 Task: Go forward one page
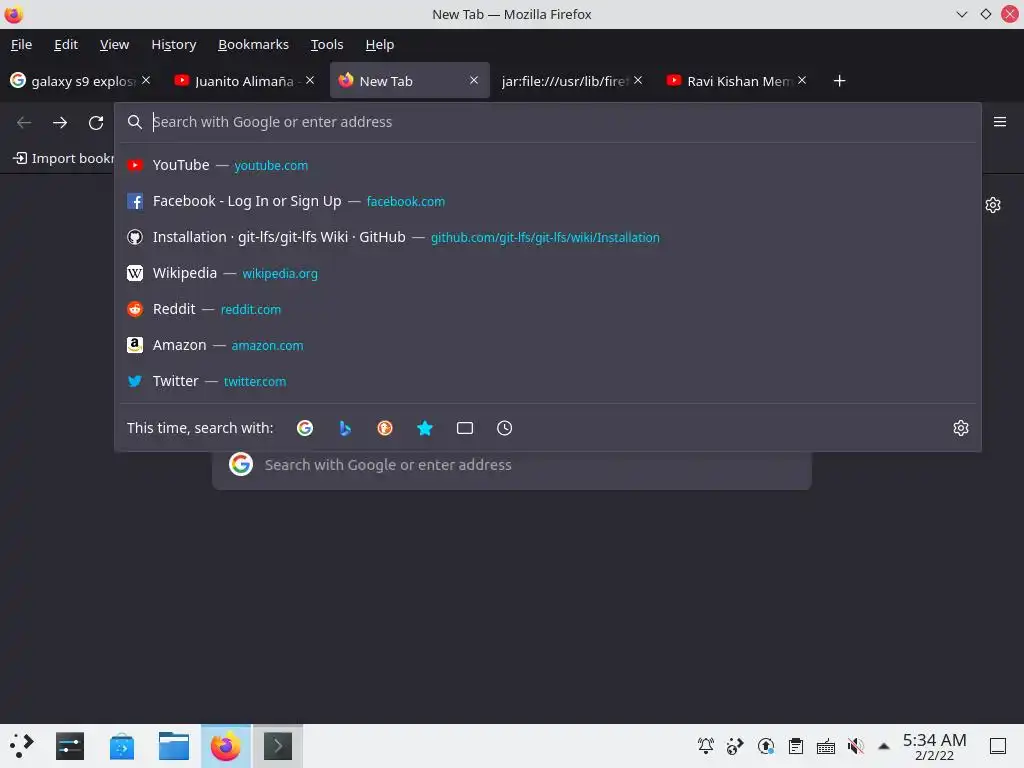60,122
